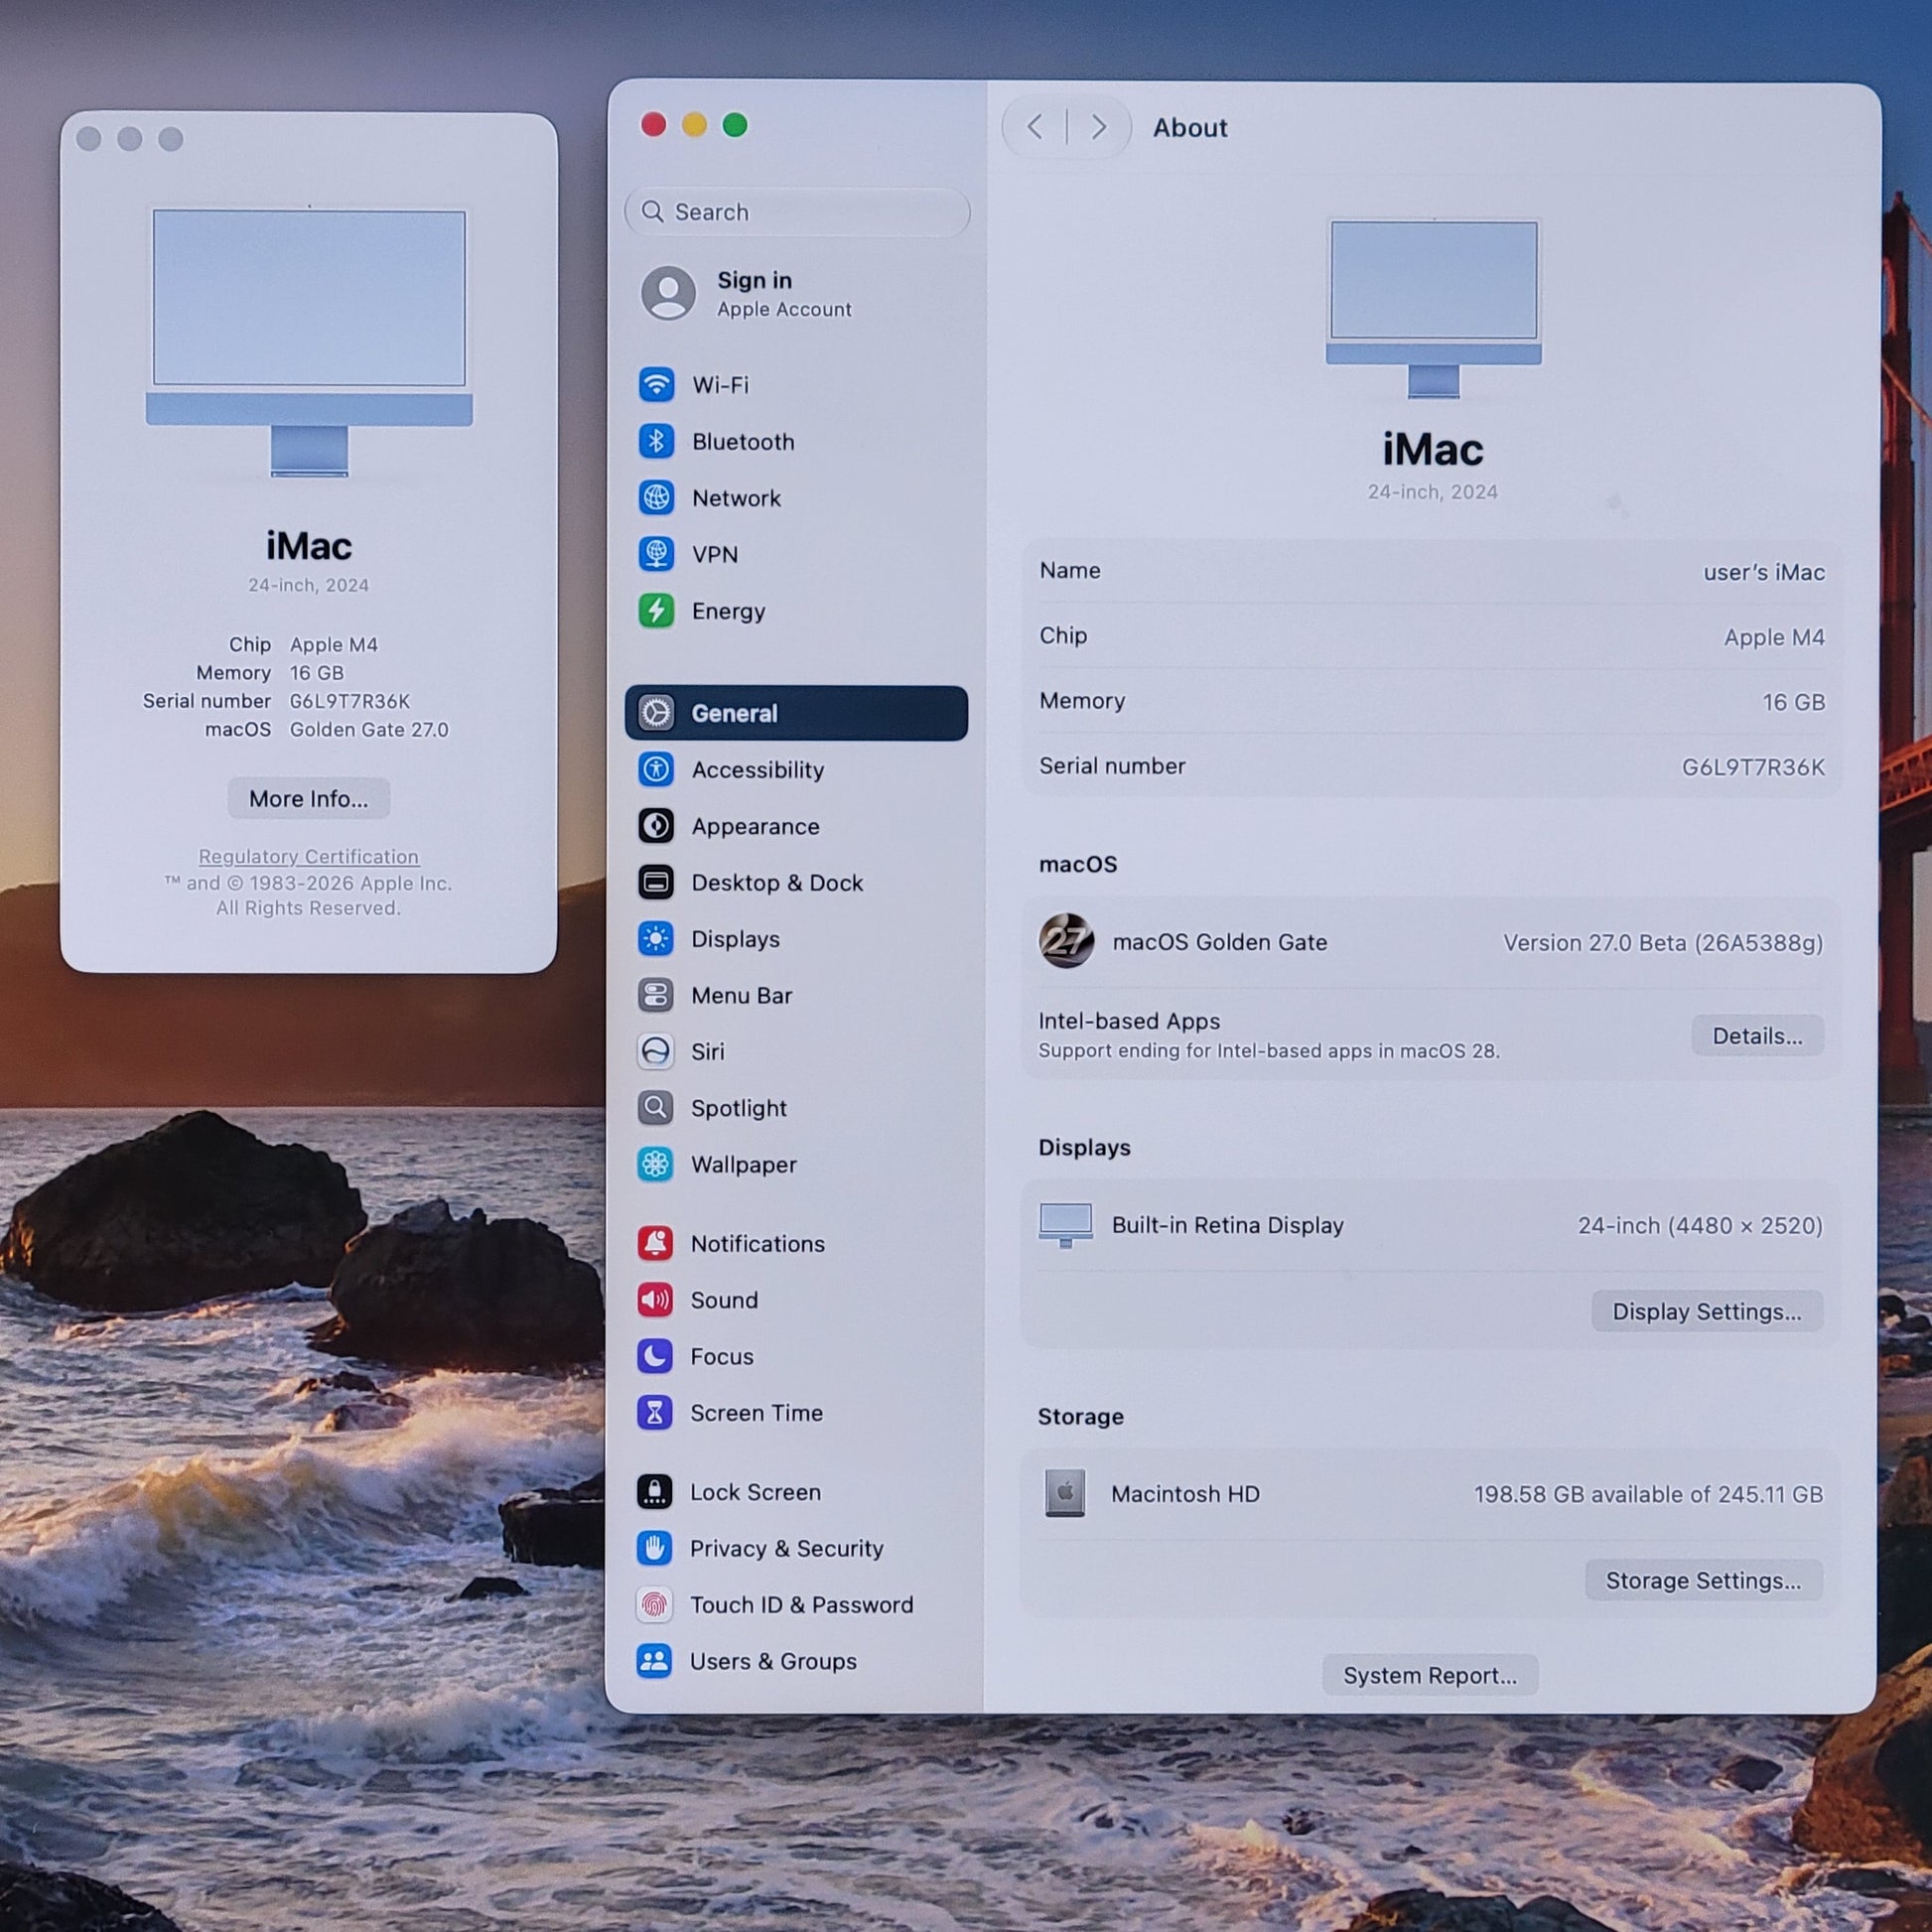Click the serial number G6L9T7R36K in Settings

(x=1753, y=767)
